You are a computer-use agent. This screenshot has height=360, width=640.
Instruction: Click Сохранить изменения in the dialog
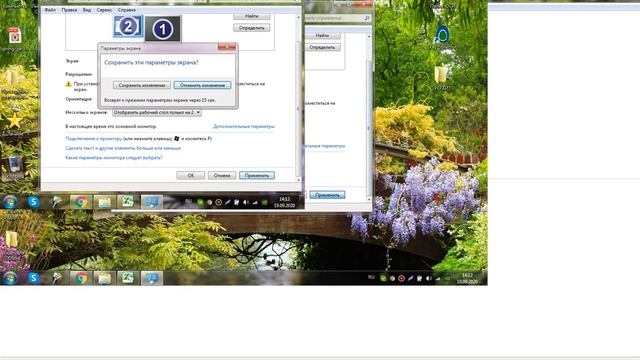click(x=142, y=85)
